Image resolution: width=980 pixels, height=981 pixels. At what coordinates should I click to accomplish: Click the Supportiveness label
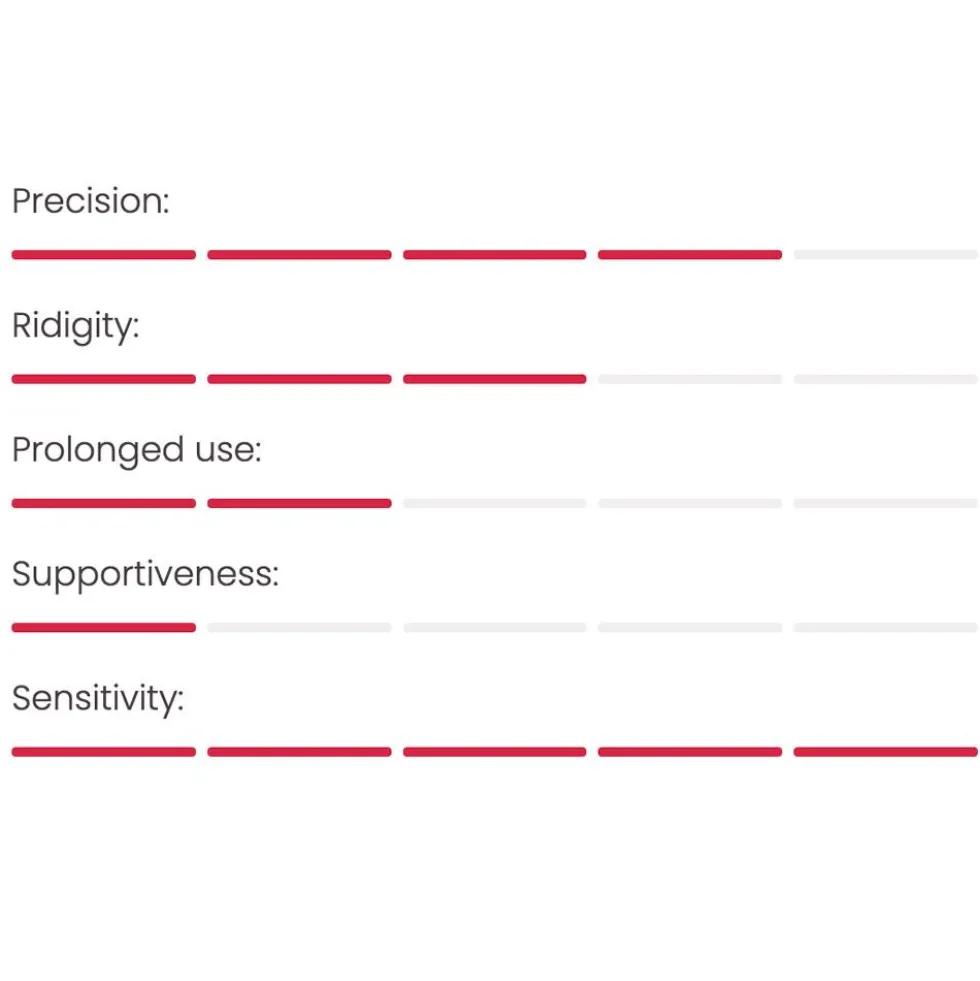coord(145,575)
